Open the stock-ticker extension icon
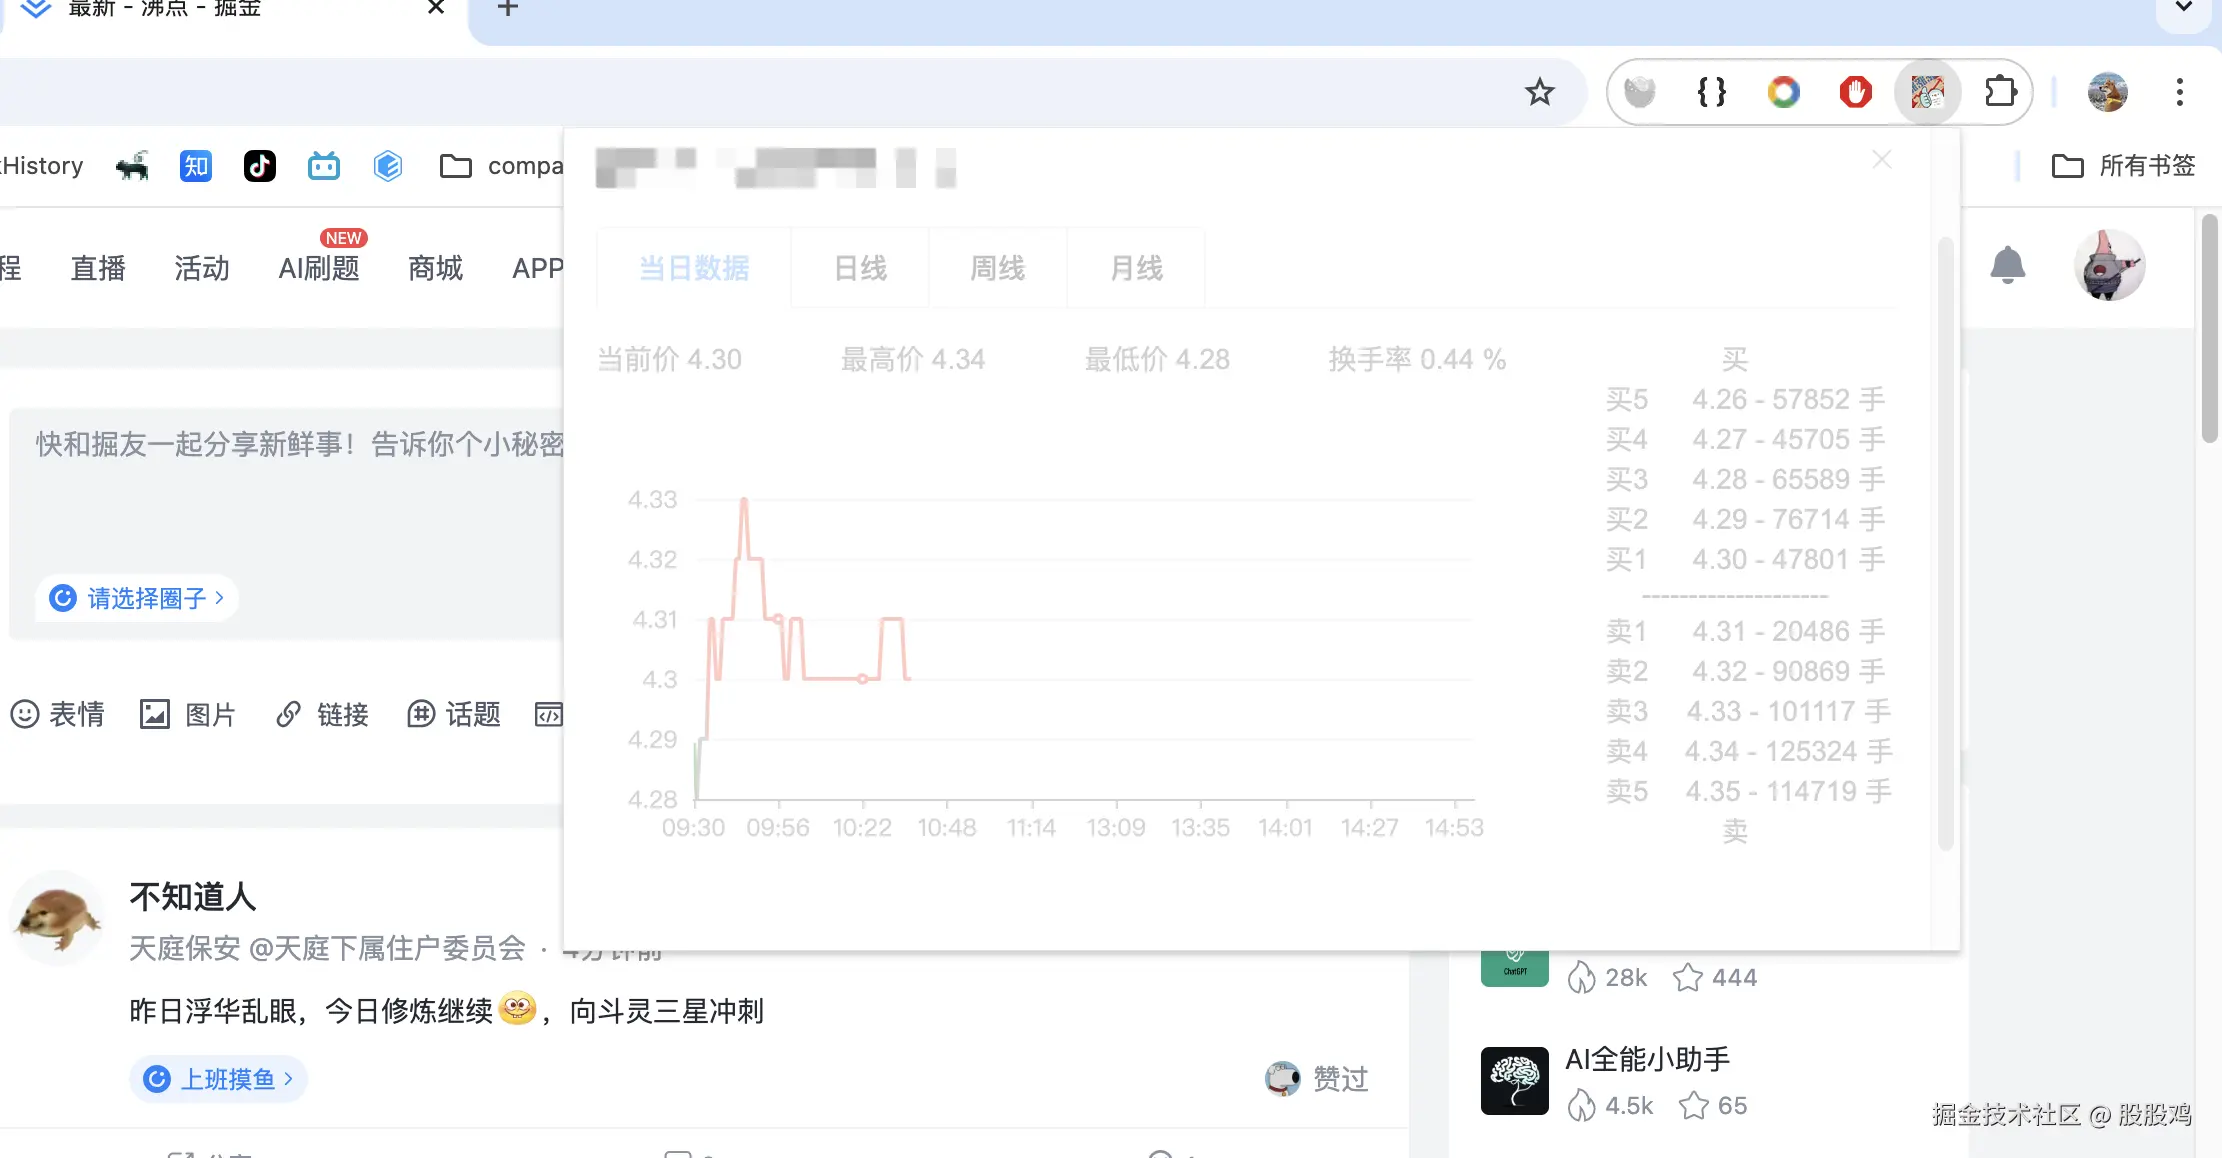This screenshot has width=2222, height=1158. (x=1927, y=91)
